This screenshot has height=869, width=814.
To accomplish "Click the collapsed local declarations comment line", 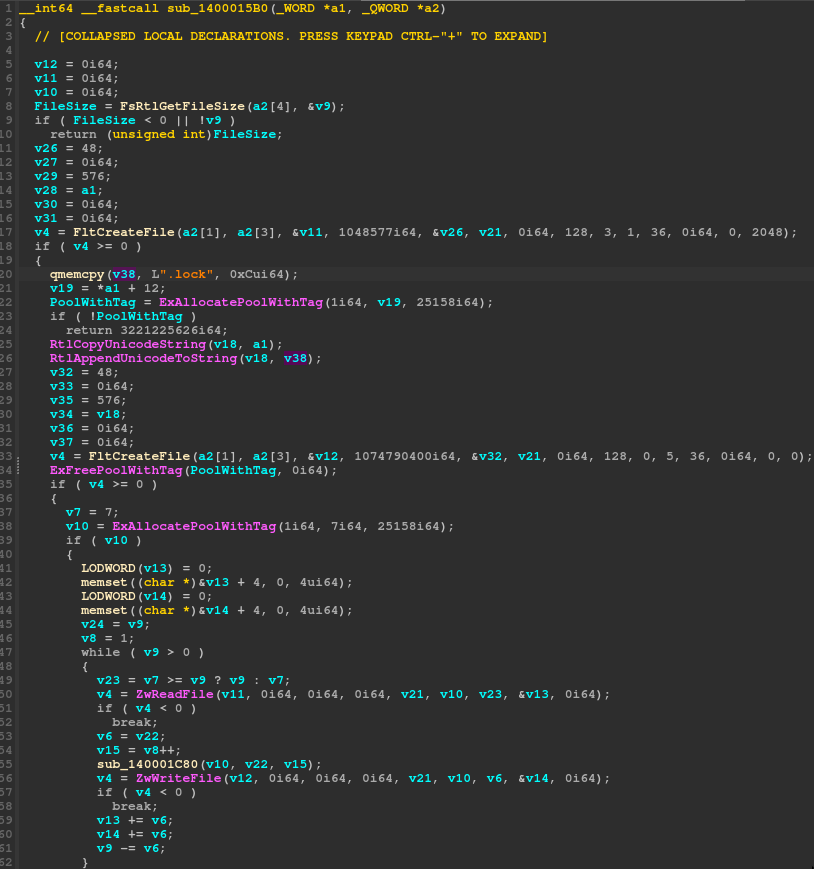I will [x=291, y=37].
